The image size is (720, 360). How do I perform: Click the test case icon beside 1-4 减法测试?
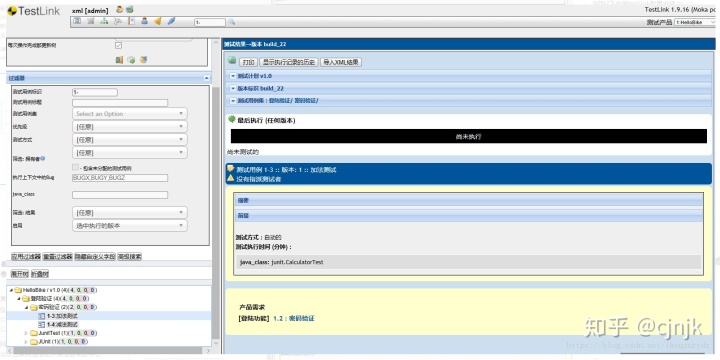41,324
